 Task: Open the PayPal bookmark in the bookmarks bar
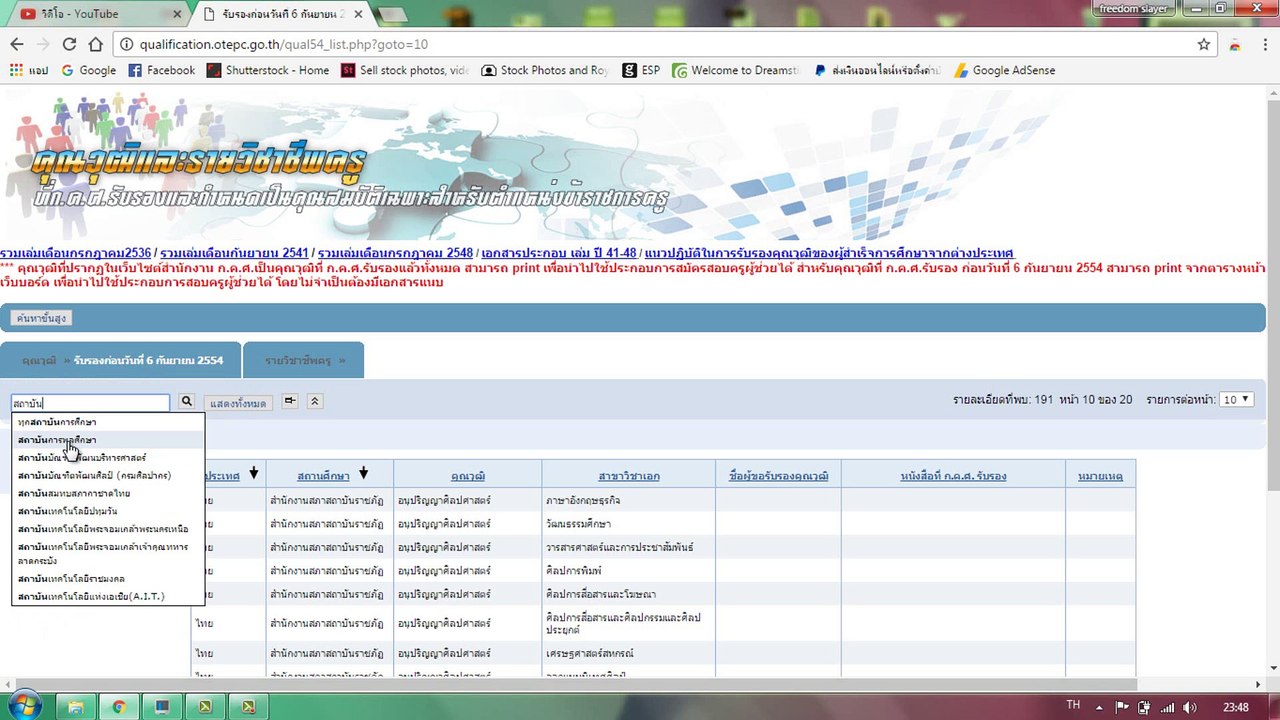pos(877,70)
